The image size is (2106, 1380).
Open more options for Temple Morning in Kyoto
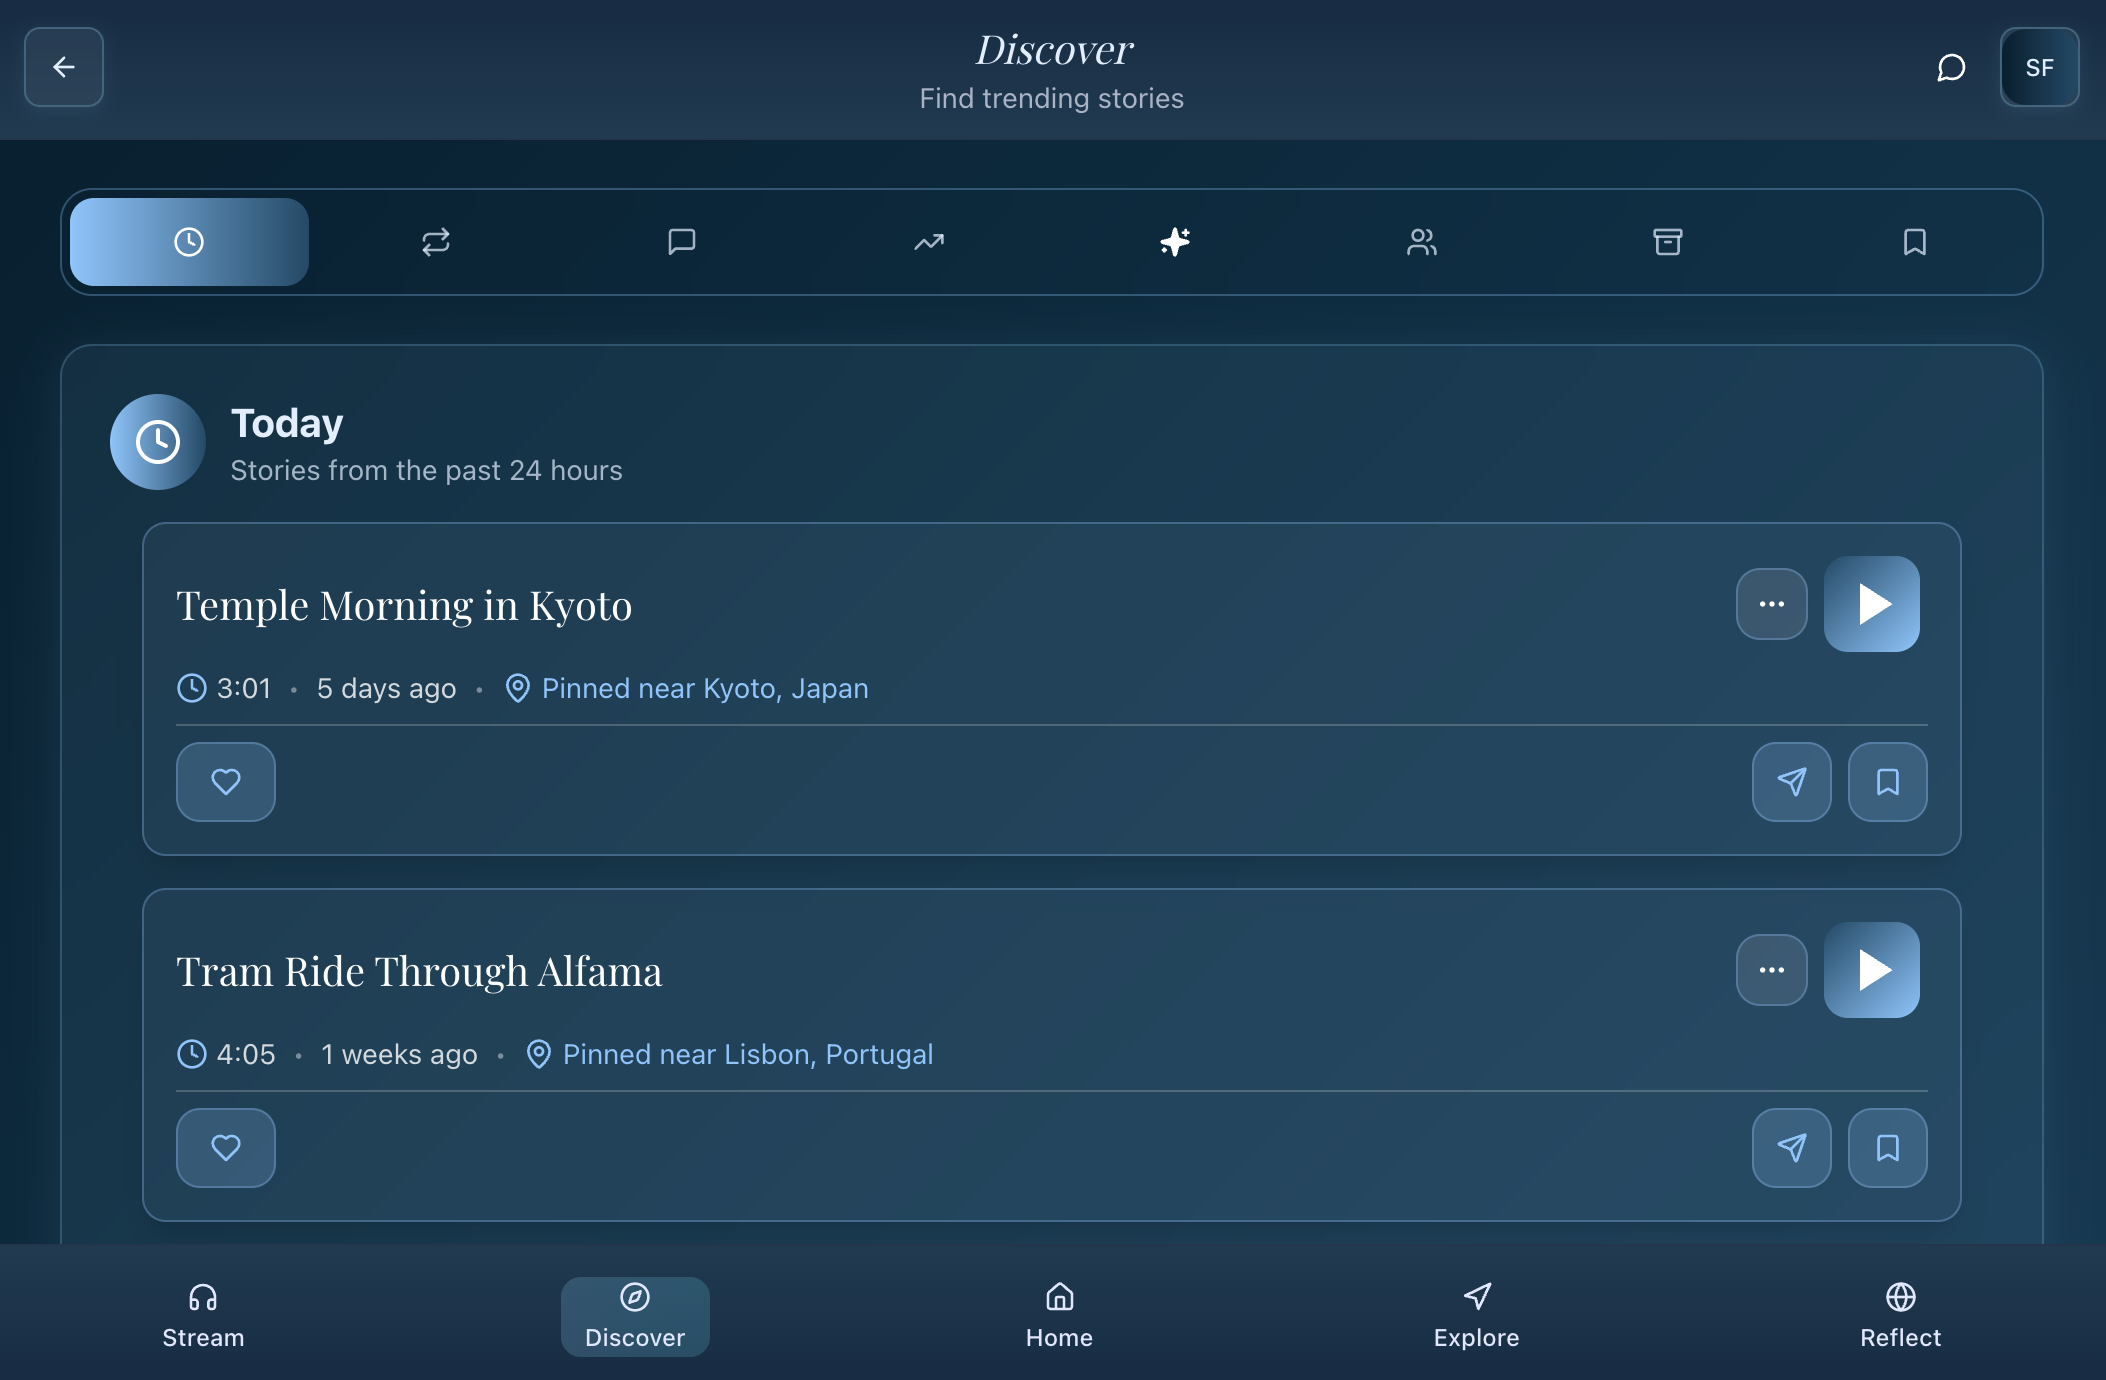tap(1770, 603)
